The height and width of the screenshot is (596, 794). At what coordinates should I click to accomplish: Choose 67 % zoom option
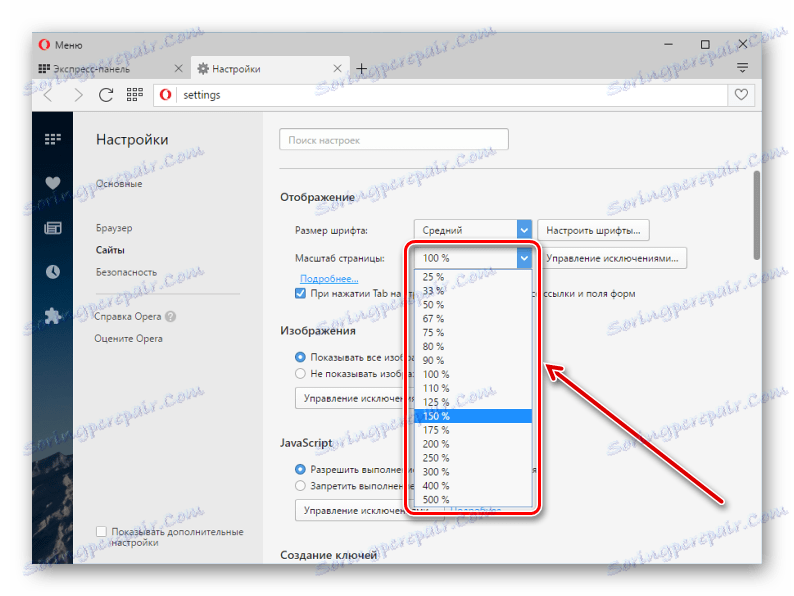click(x=473, y=319)
